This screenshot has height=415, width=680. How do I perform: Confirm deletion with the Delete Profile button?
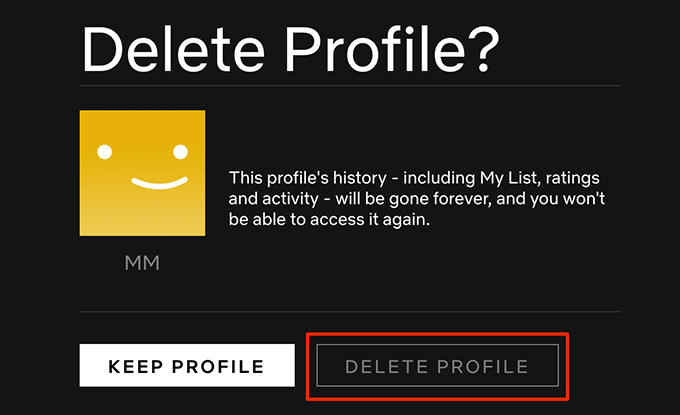pos(438,366)
